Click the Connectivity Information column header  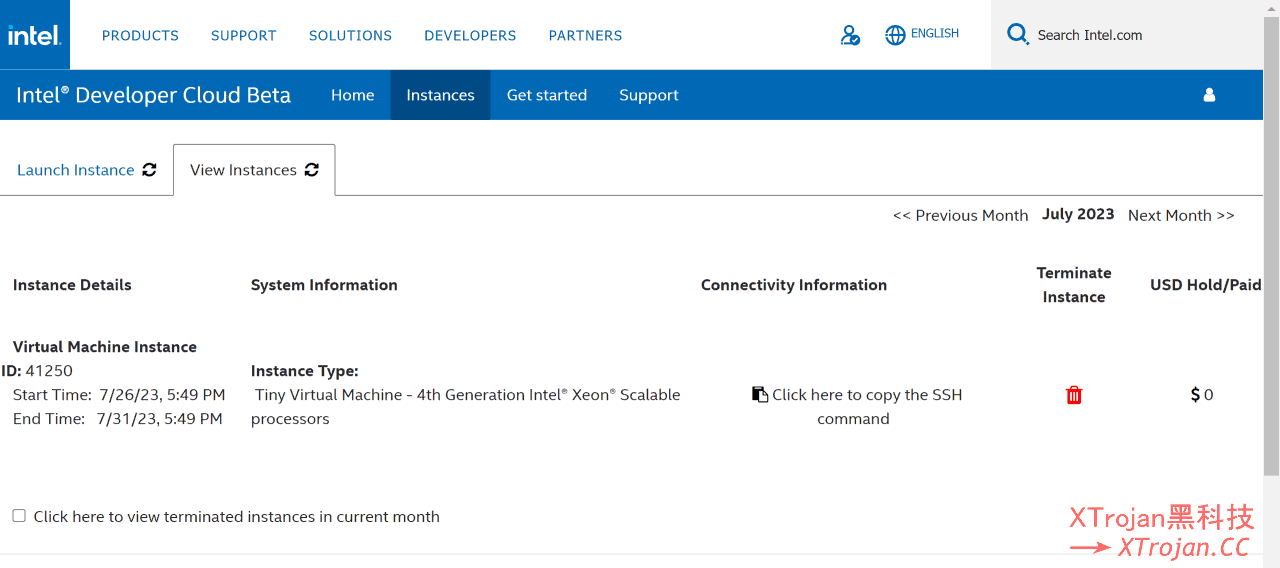[x=794, y=285]
